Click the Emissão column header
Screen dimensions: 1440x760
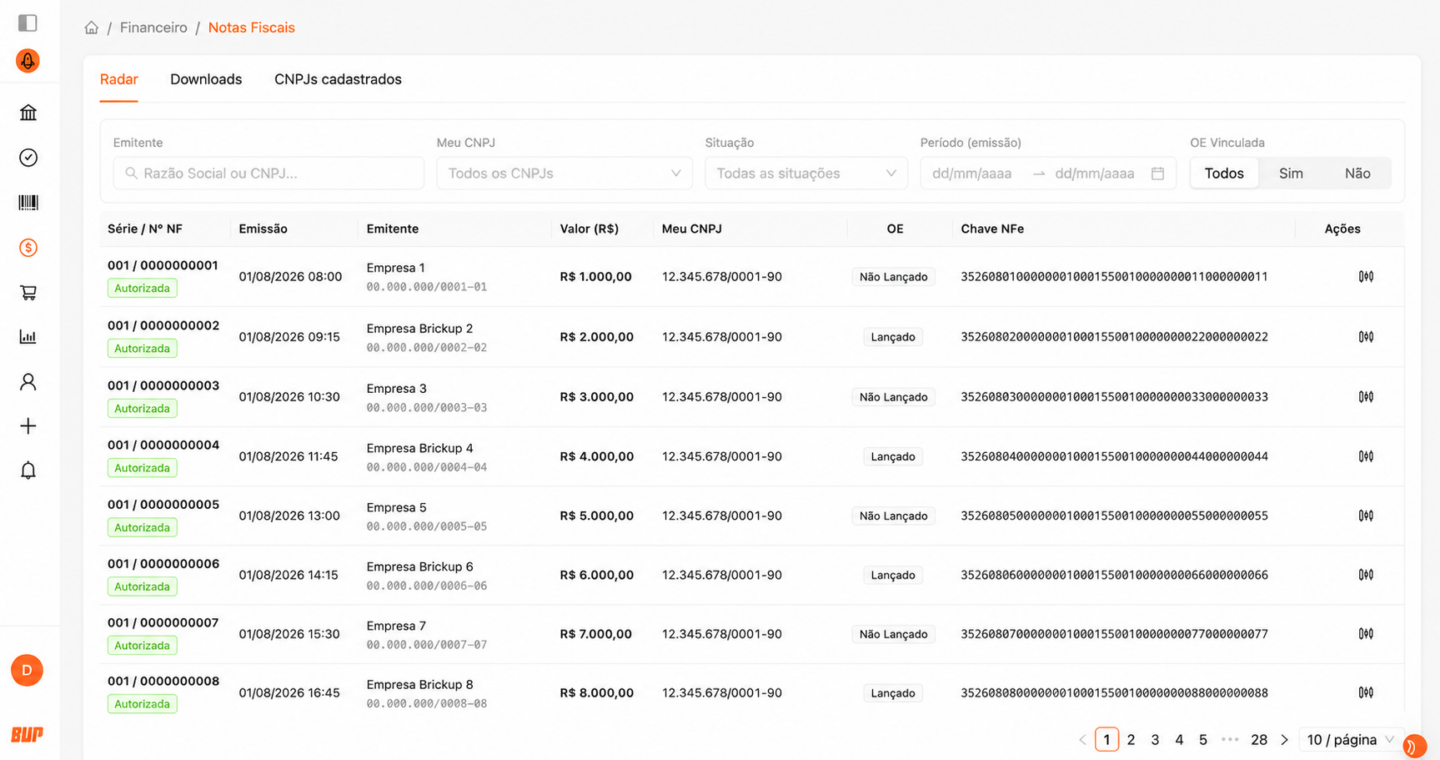tap(263, 229)
